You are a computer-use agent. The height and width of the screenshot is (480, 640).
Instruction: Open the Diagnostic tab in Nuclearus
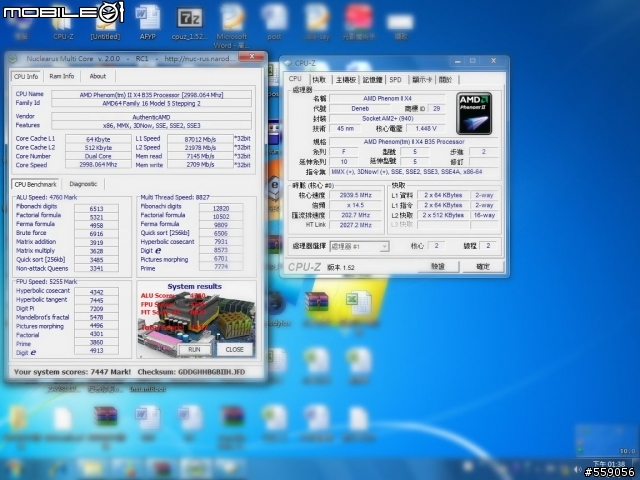83,184
